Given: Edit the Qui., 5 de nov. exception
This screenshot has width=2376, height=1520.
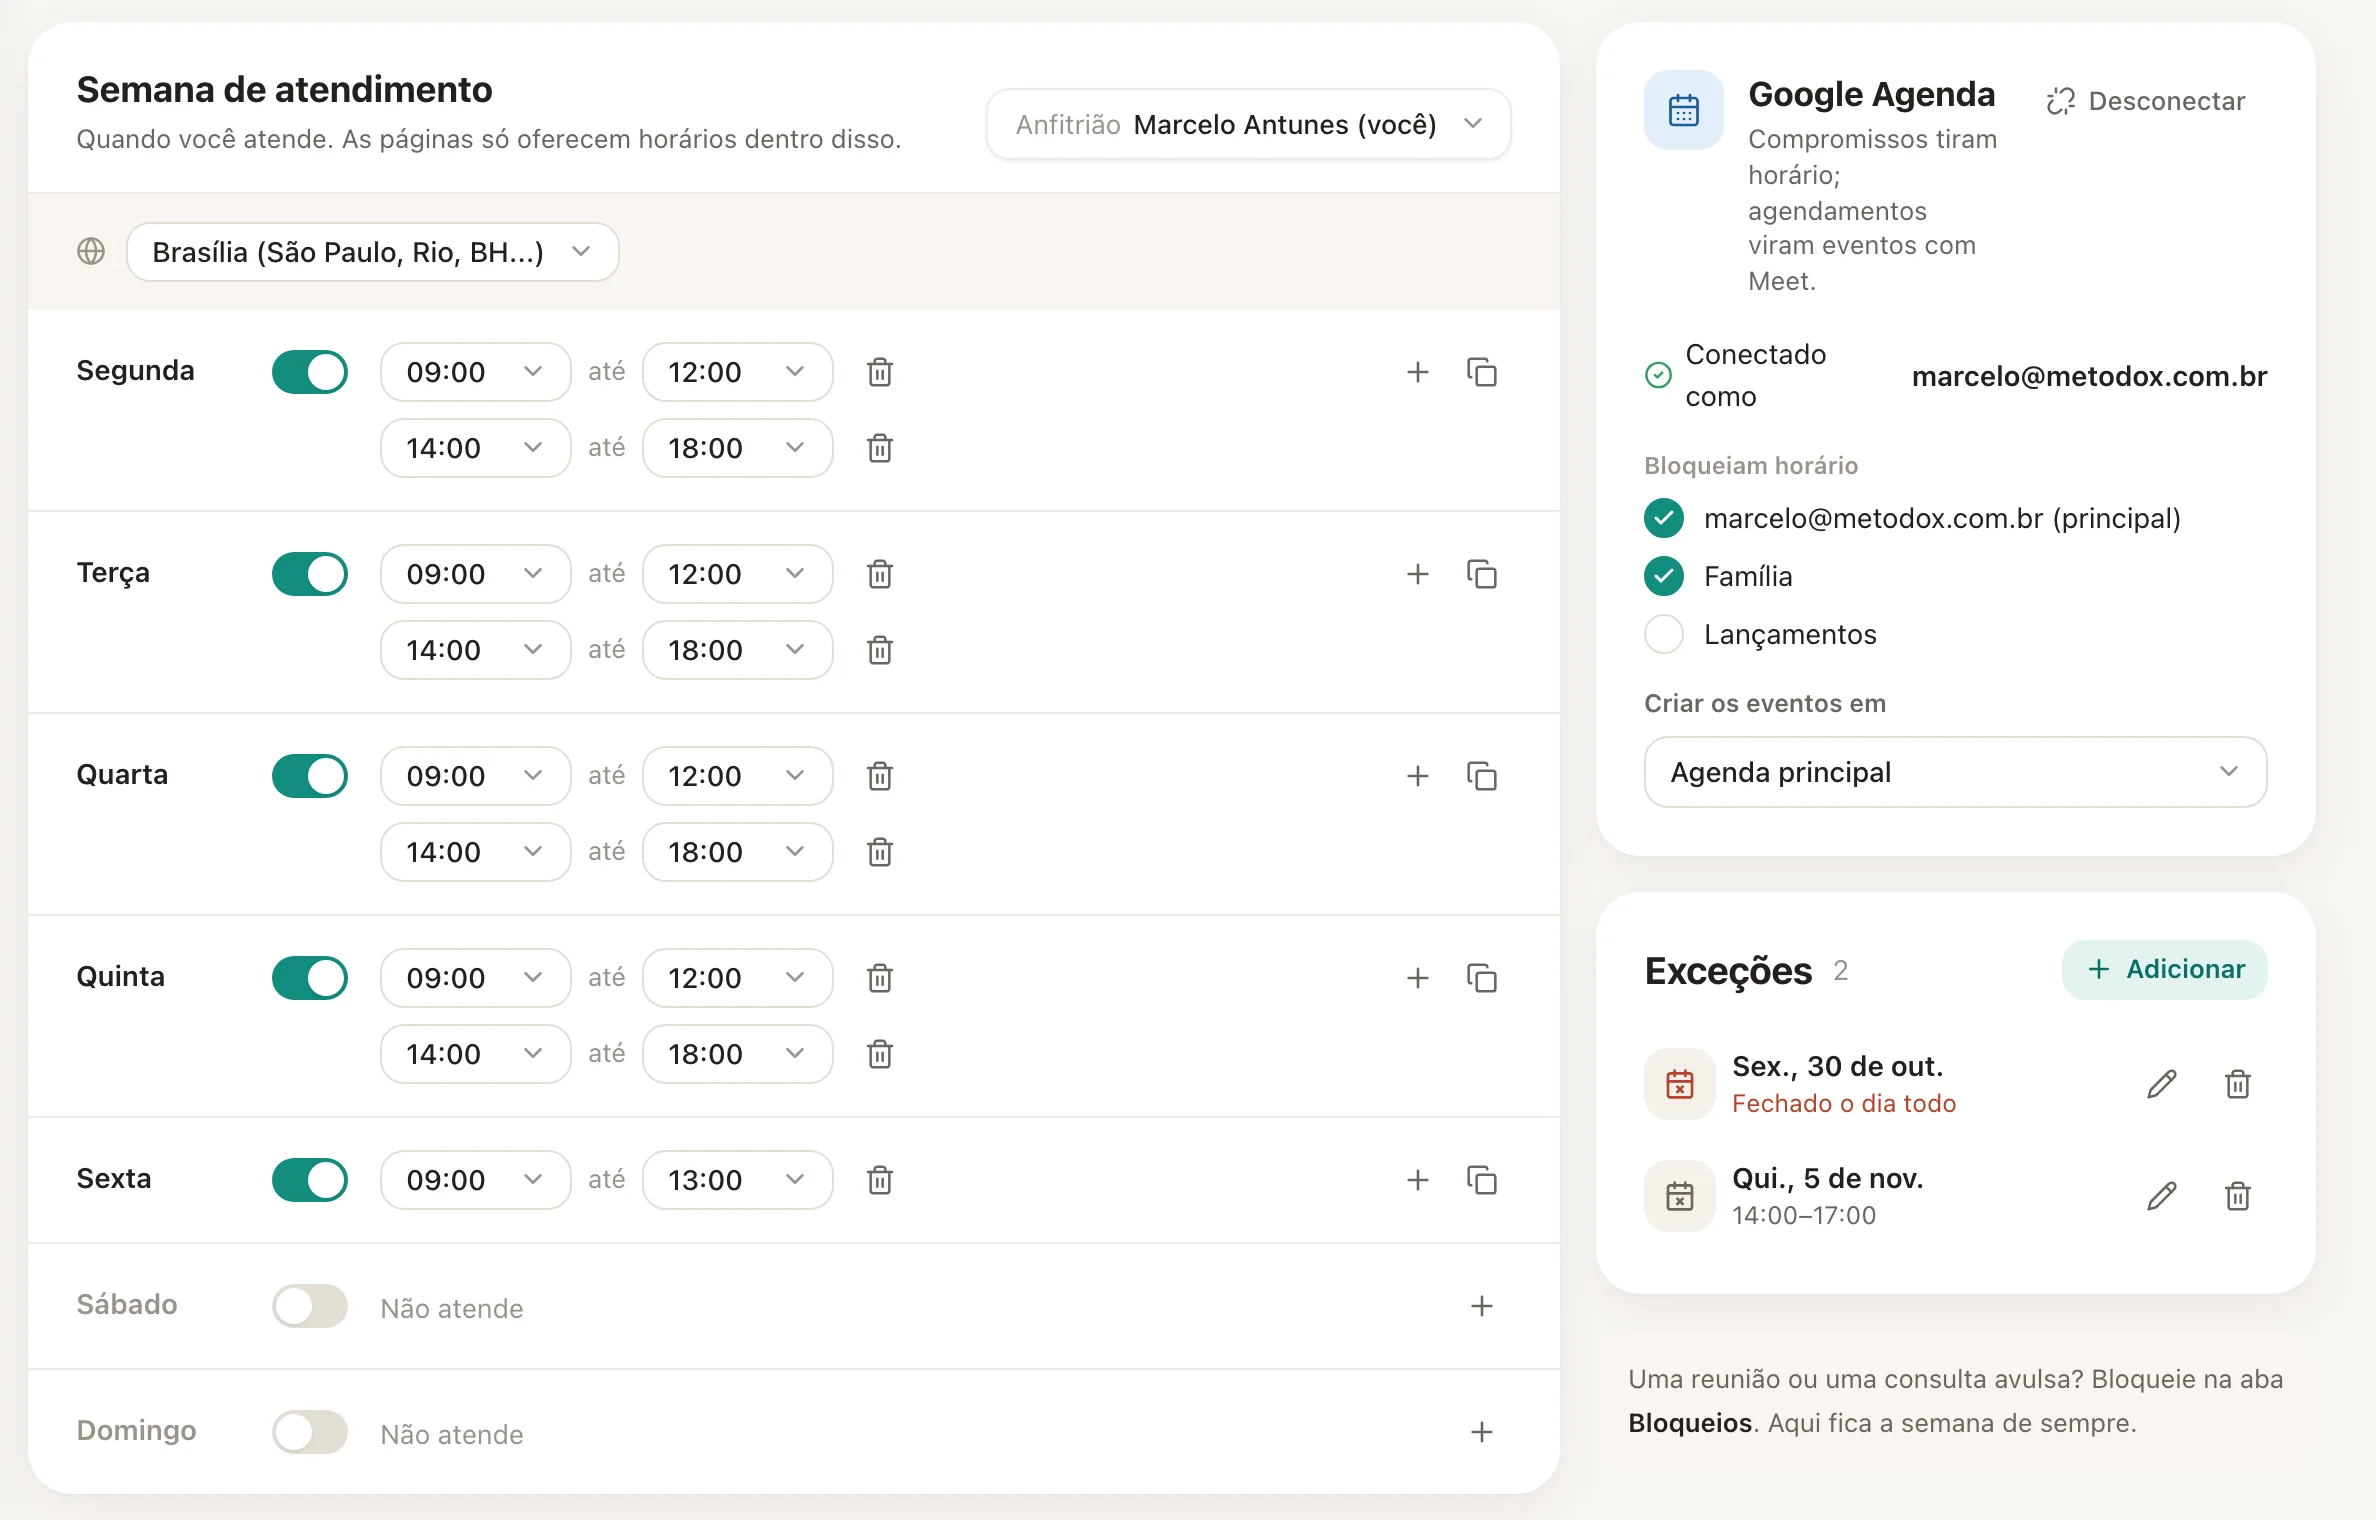Looking at the screenshot, I should click(2162, 1196).
